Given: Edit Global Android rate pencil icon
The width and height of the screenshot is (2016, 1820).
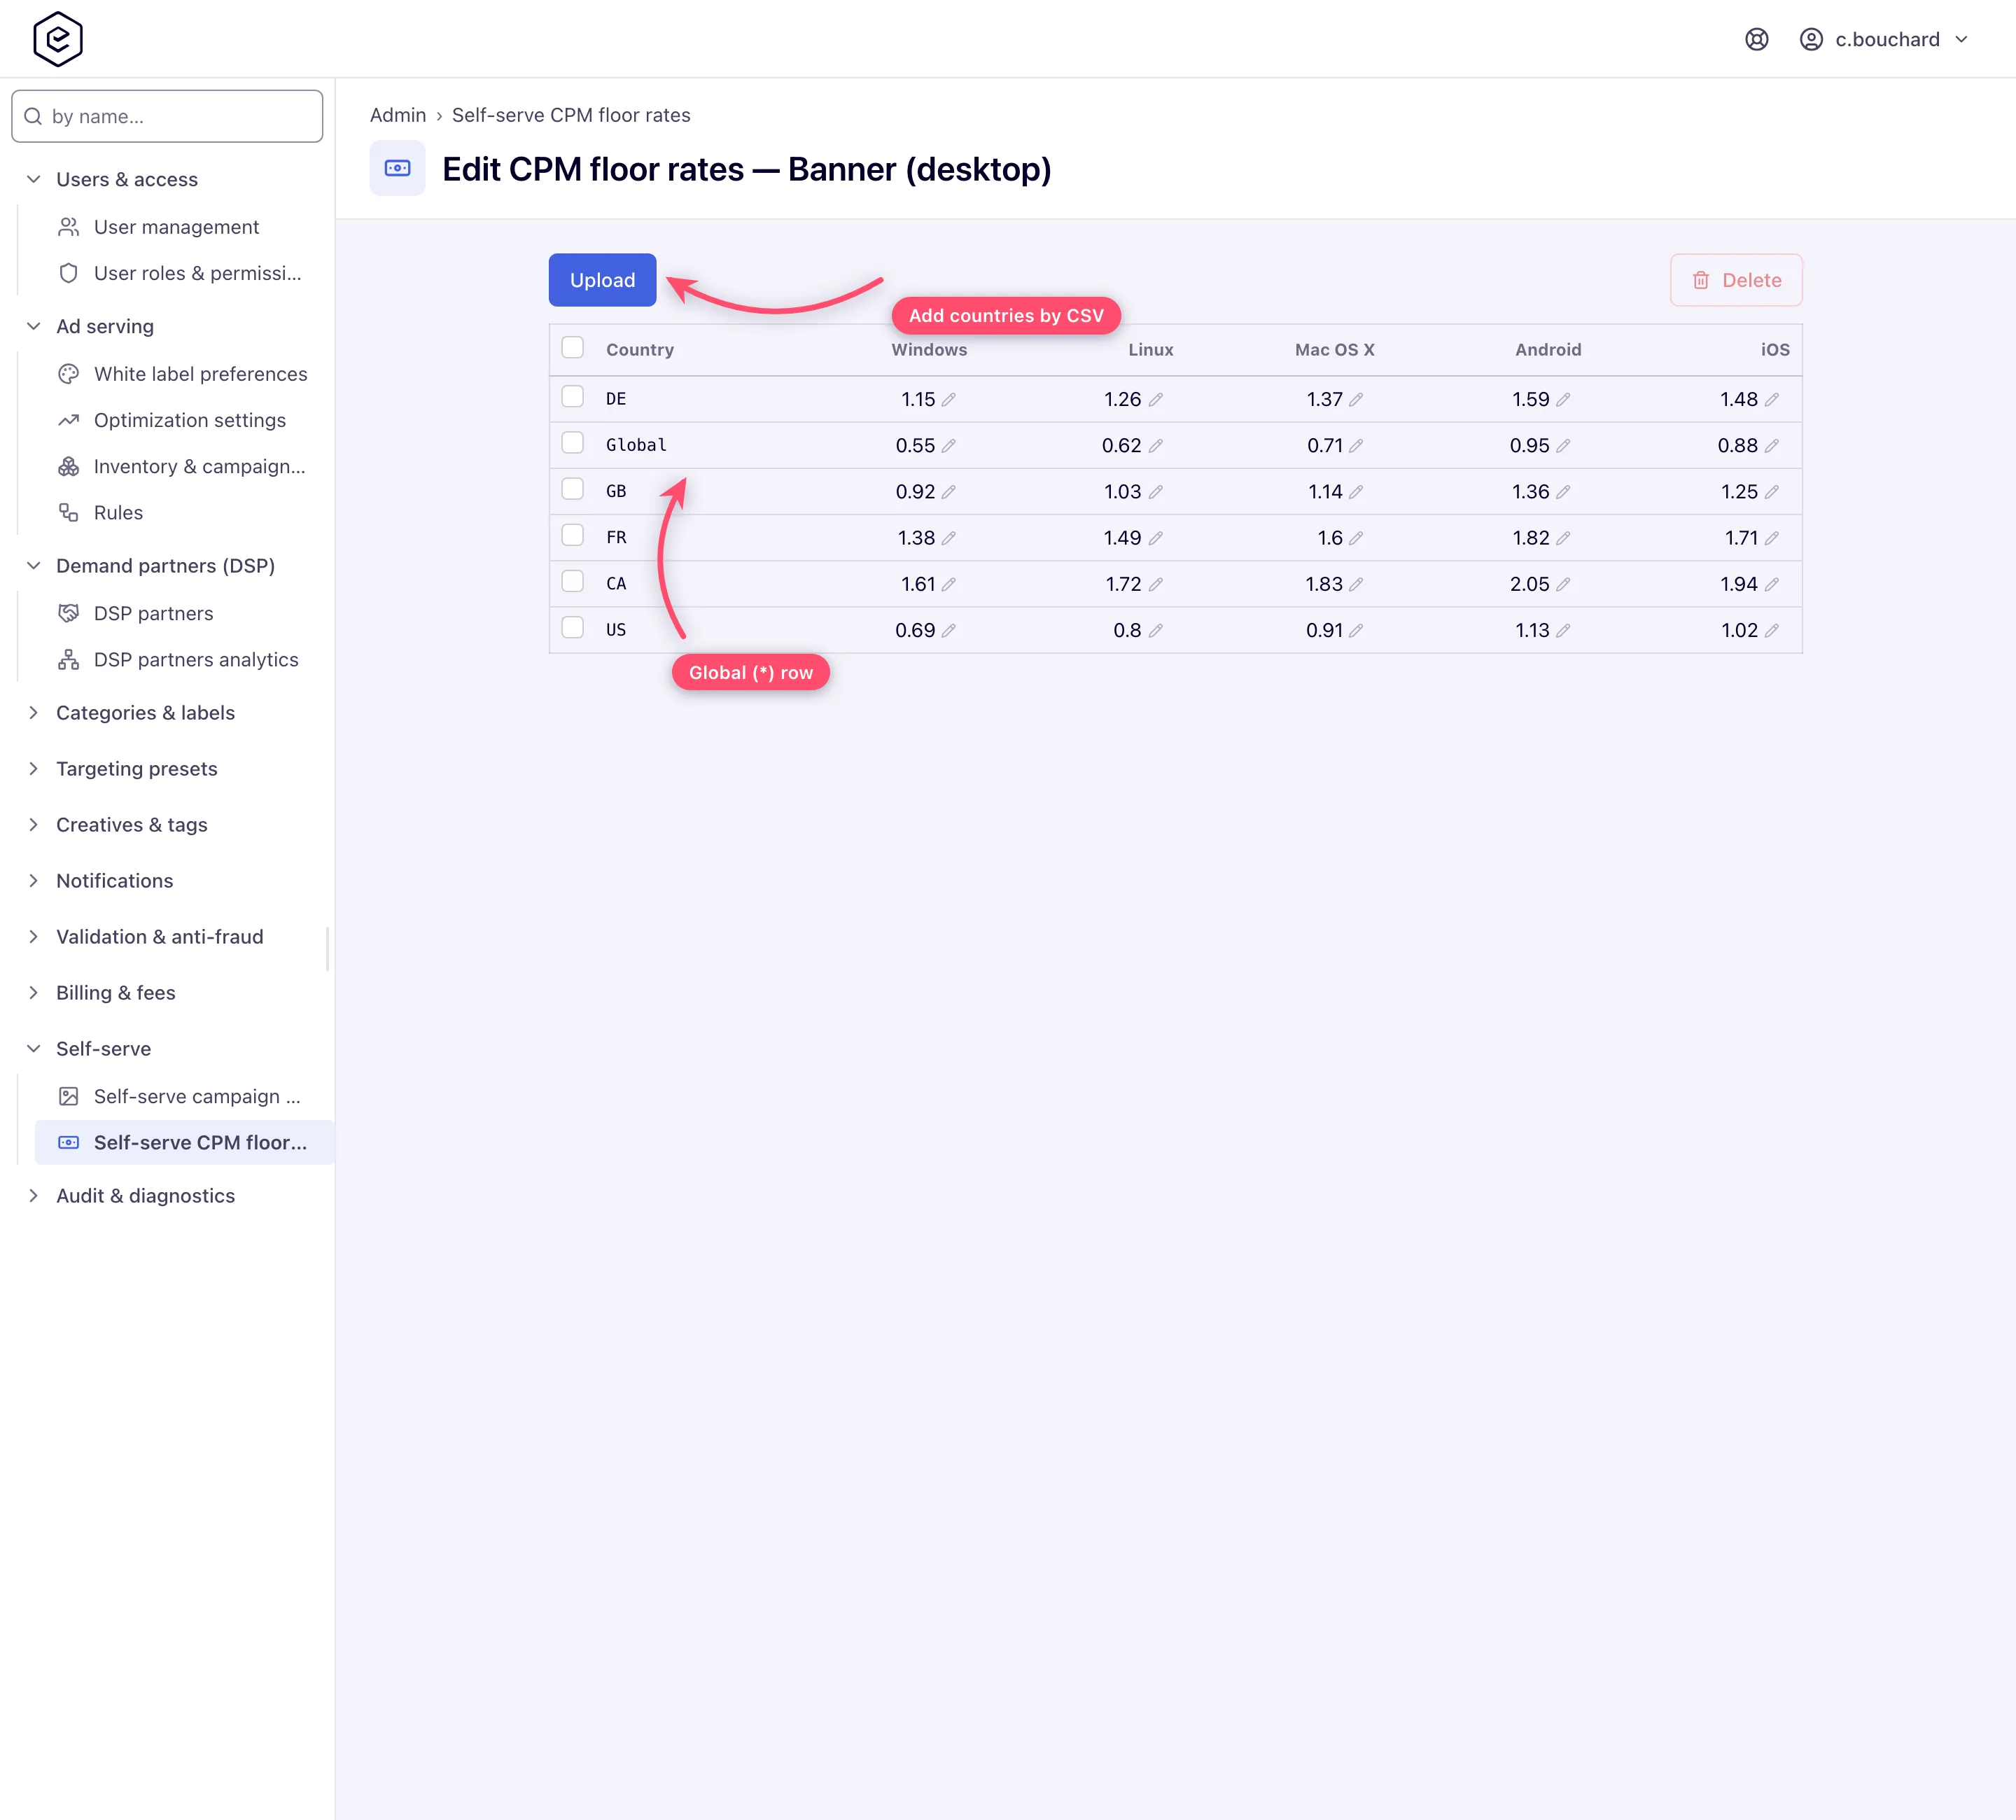Looking at the screenshot, I should pos(1563,445).
